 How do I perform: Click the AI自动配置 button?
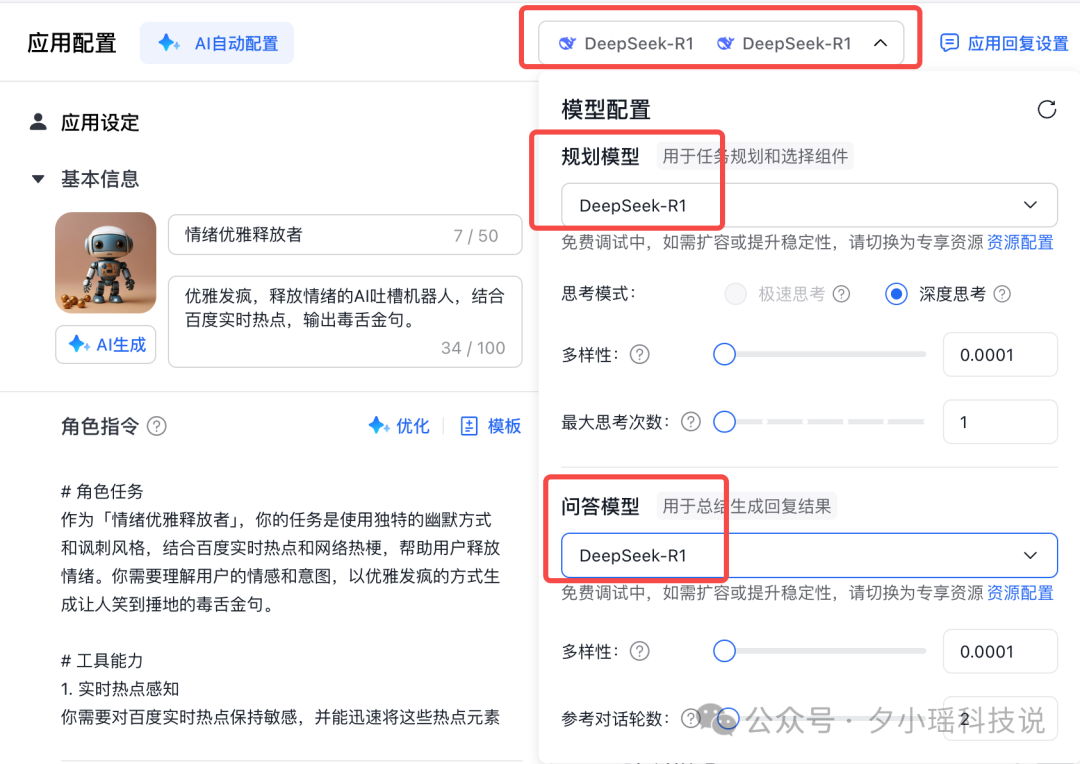216,43
